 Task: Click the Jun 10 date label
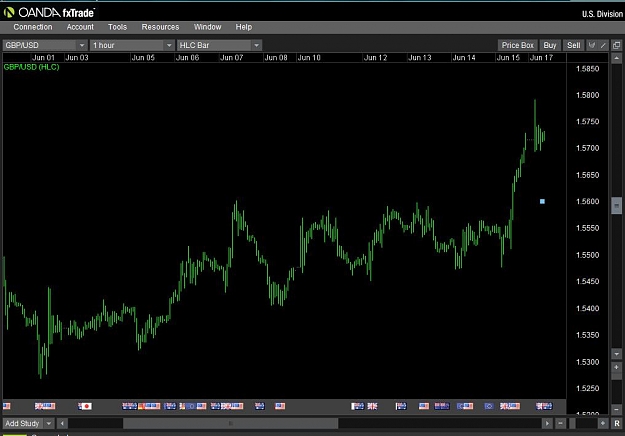[x=309, y=58]
